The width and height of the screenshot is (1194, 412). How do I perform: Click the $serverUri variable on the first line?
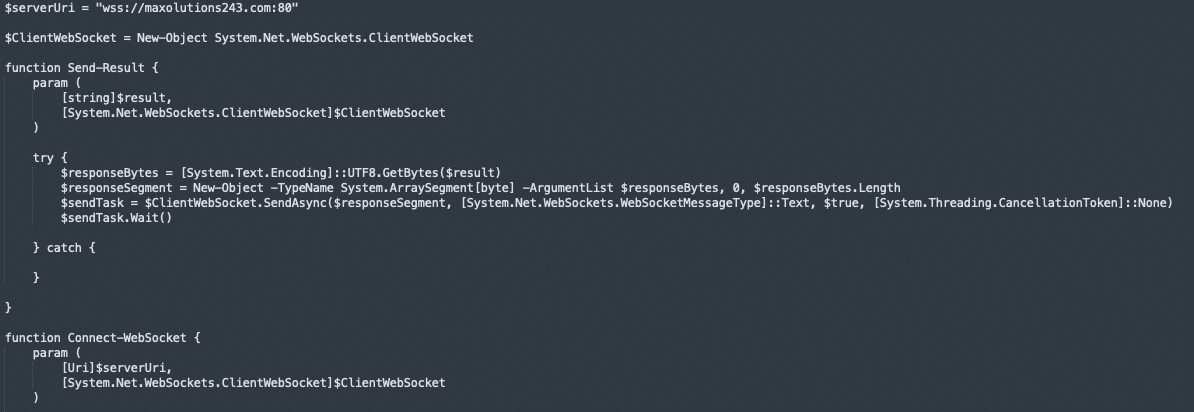(x=38, y=8)
